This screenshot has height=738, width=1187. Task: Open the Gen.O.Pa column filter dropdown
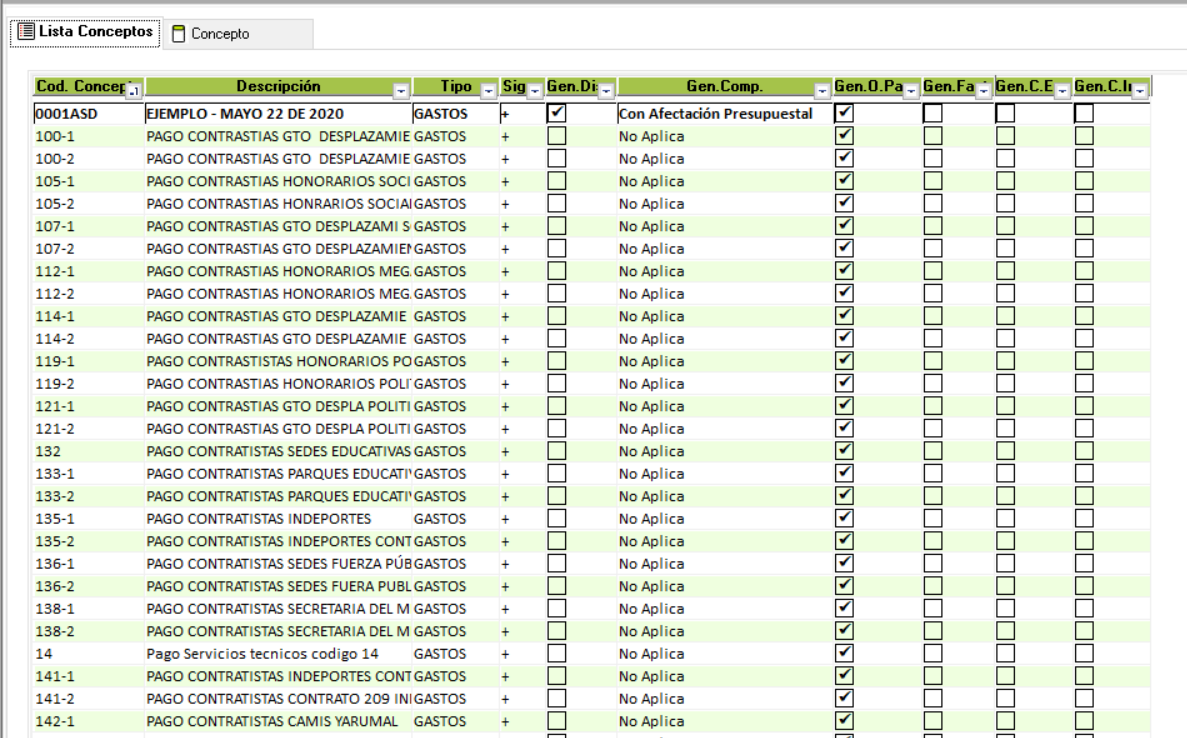pyautogui.click(x=911, y=91)
